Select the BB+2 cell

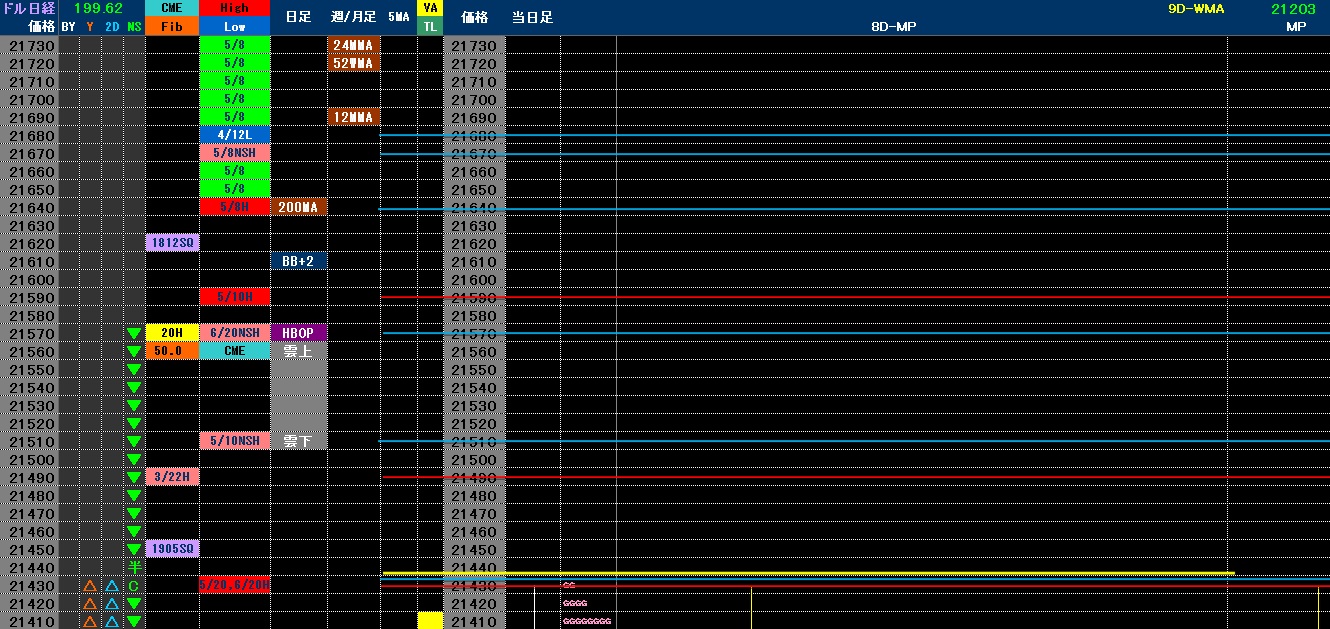(298, 261)
